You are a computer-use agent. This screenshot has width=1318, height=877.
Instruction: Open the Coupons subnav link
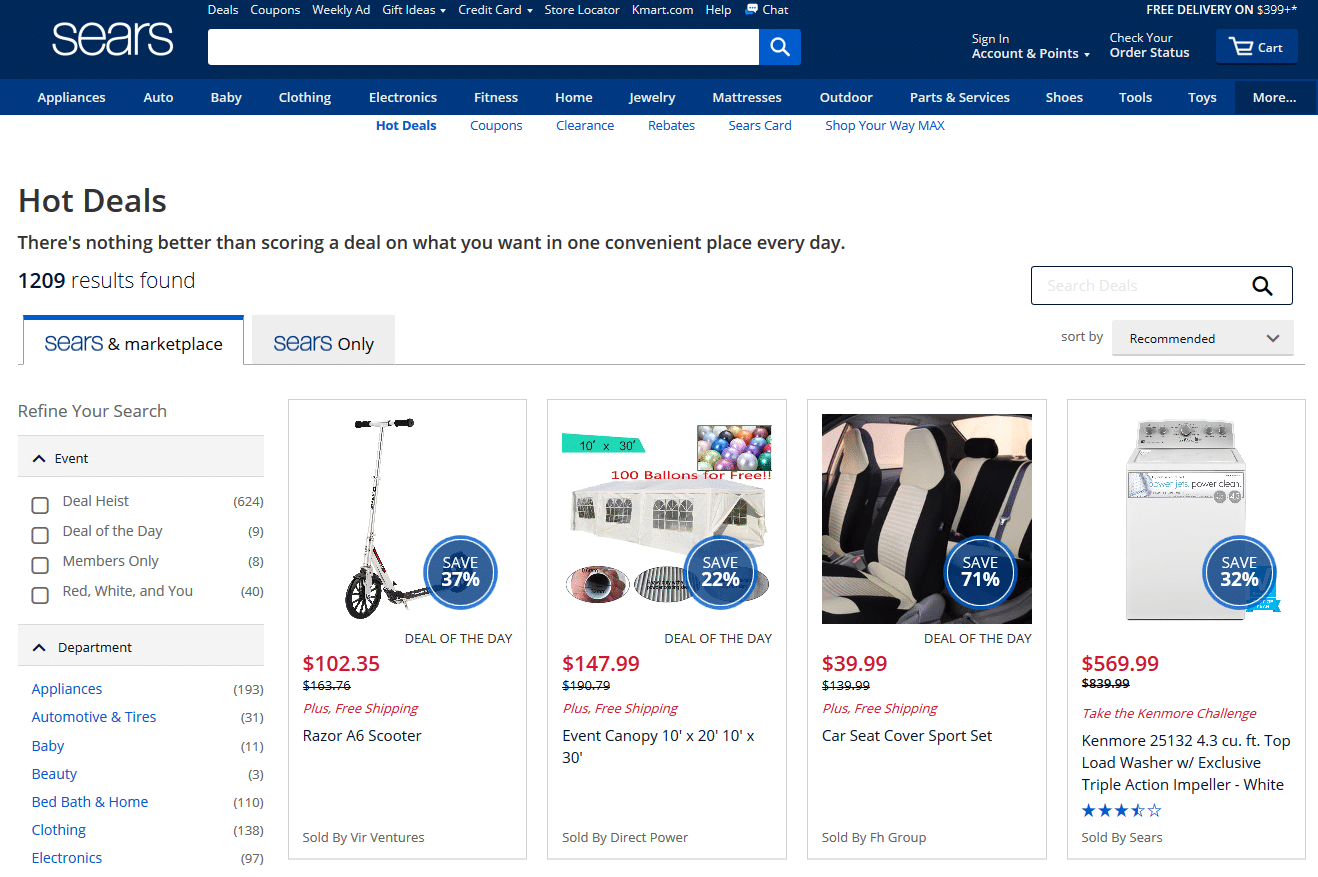[496, 126]
